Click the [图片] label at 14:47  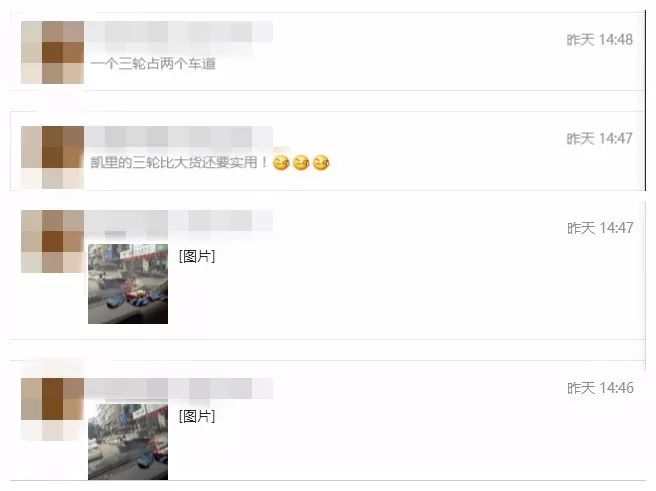197,256
